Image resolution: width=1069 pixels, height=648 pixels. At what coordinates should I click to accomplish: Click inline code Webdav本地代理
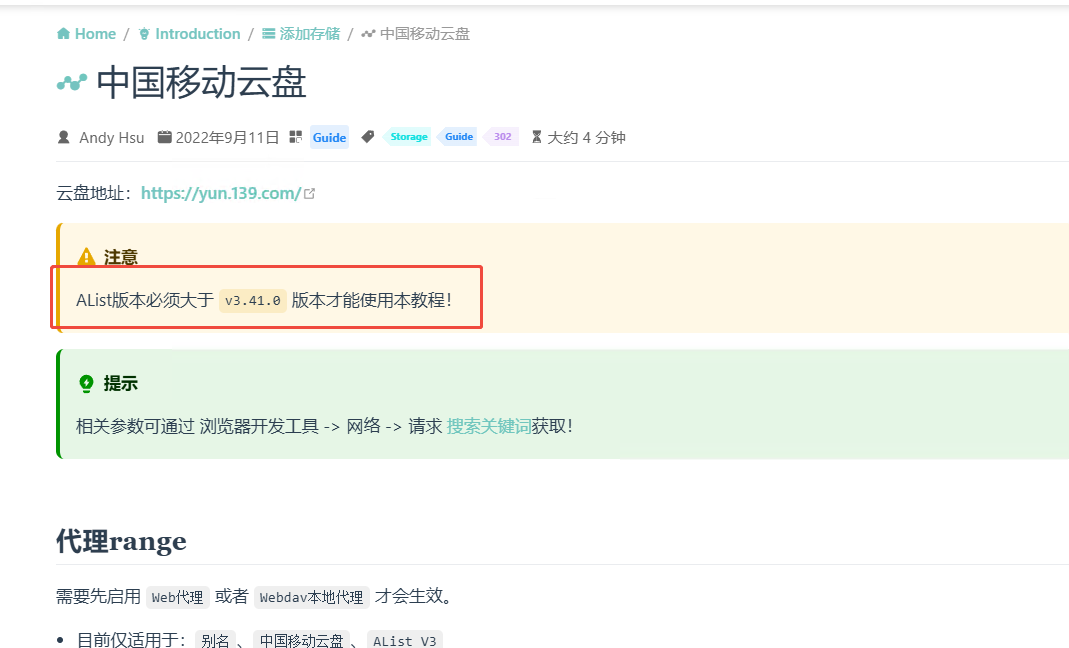coord(312,598)
